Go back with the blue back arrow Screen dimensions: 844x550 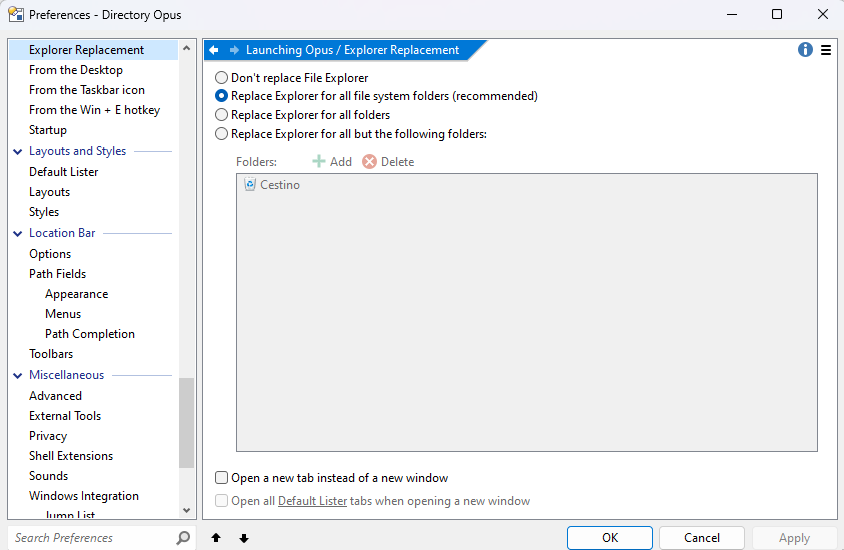tap(214, 50)
